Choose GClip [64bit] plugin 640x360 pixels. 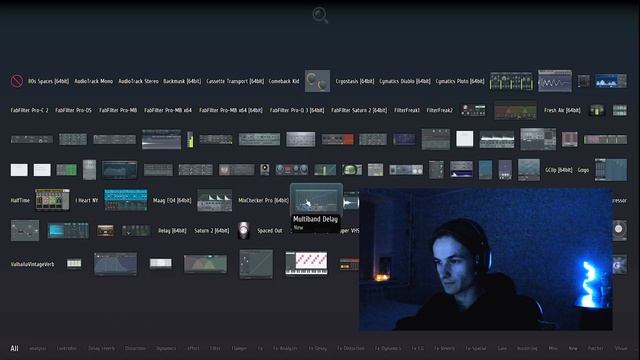558,170
